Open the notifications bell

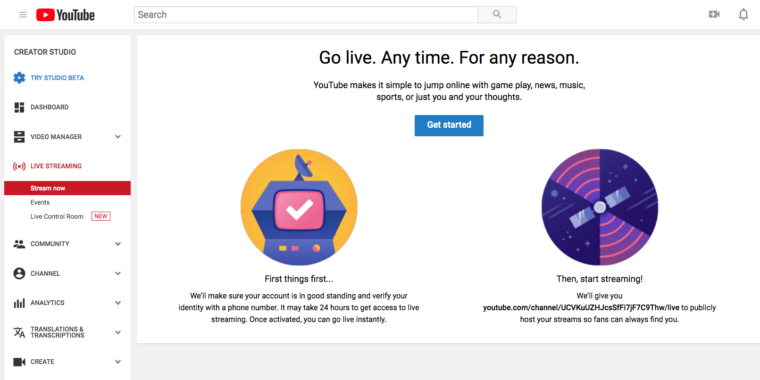coord(744,15)
